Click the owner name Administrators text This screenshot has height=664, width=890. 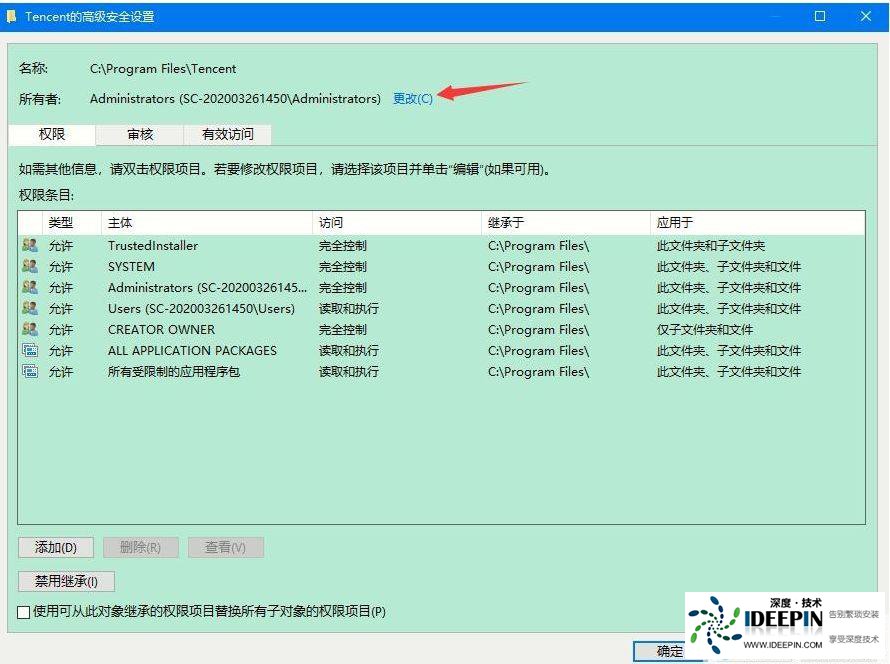[236, 99]
